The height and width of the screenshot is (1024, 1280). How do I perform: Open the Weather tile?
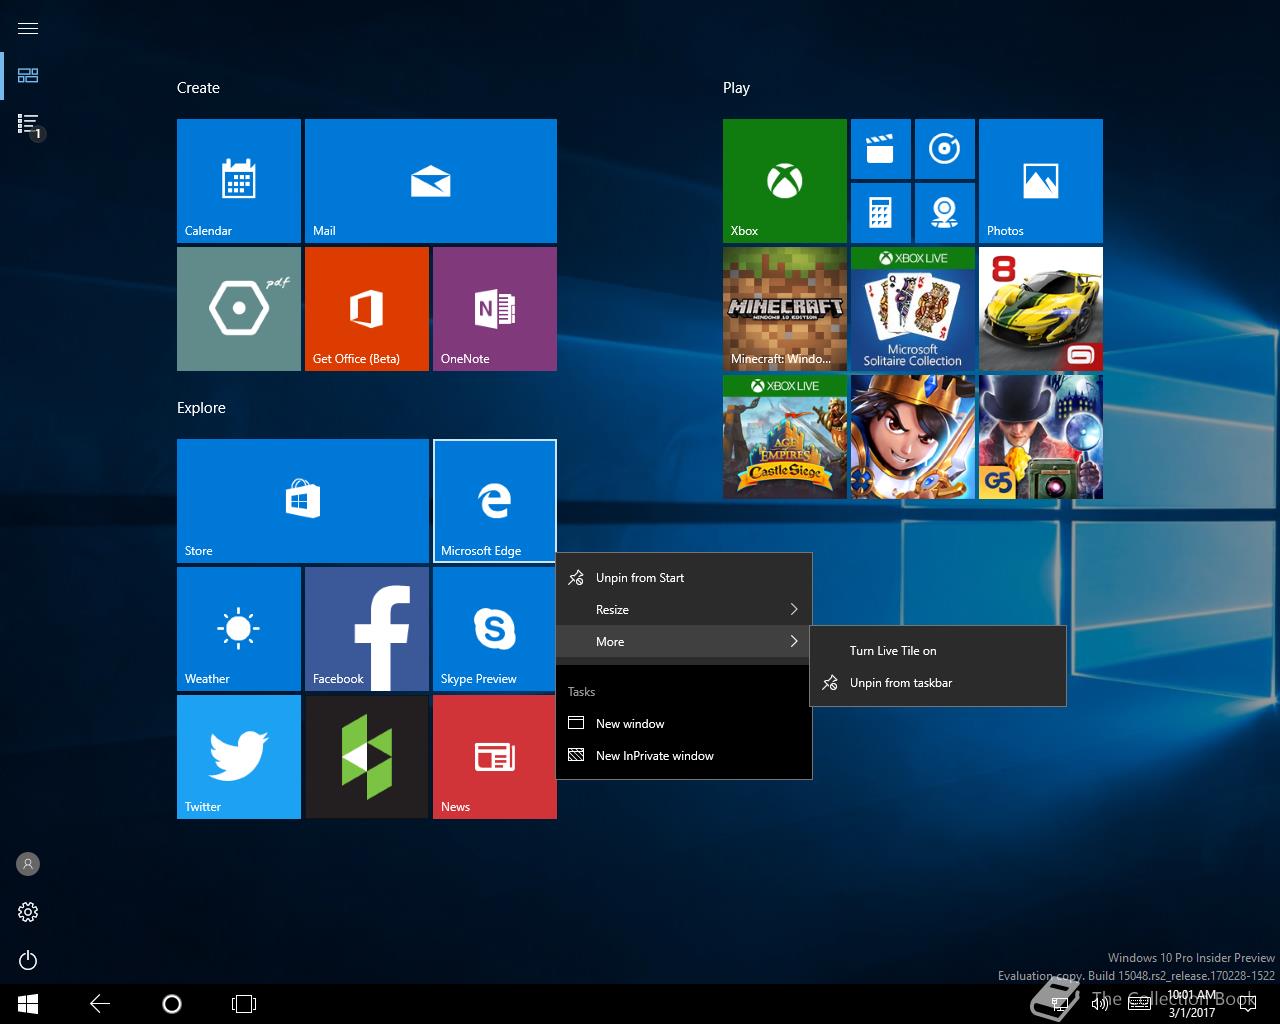(239, 629)
